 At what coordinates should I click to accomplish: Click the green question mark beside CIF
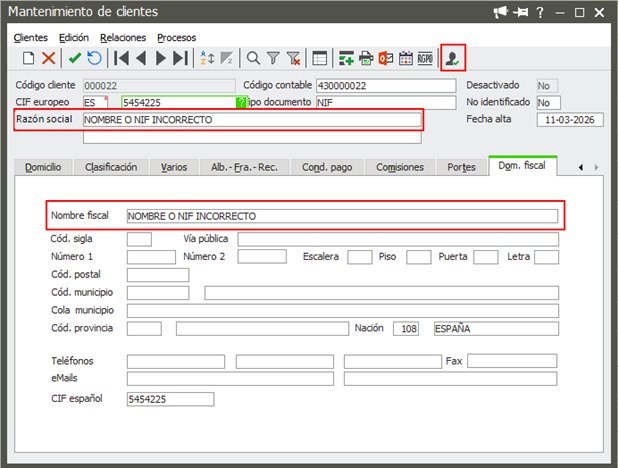tap(240, 102)
